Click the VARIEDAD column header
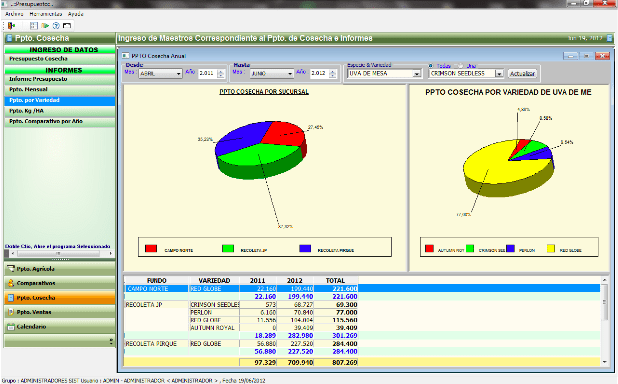Screen dimensions: 618x384 pyautogui.click(x=214, y=280)
